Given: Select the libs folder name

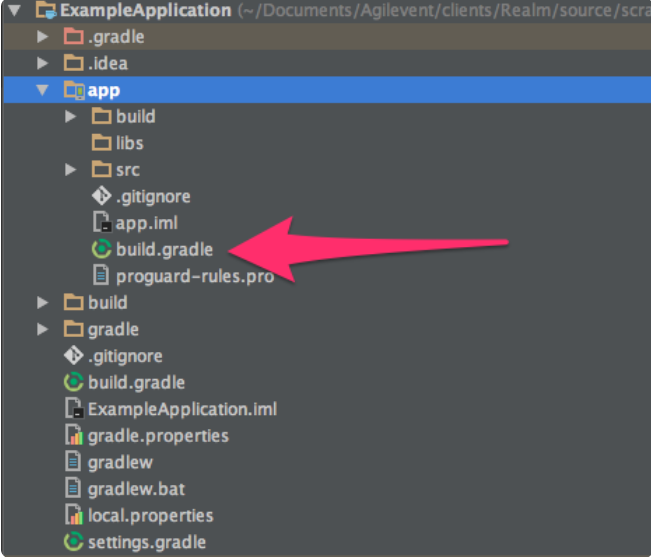Looking at the screenshot, I should tap(130, 143).
